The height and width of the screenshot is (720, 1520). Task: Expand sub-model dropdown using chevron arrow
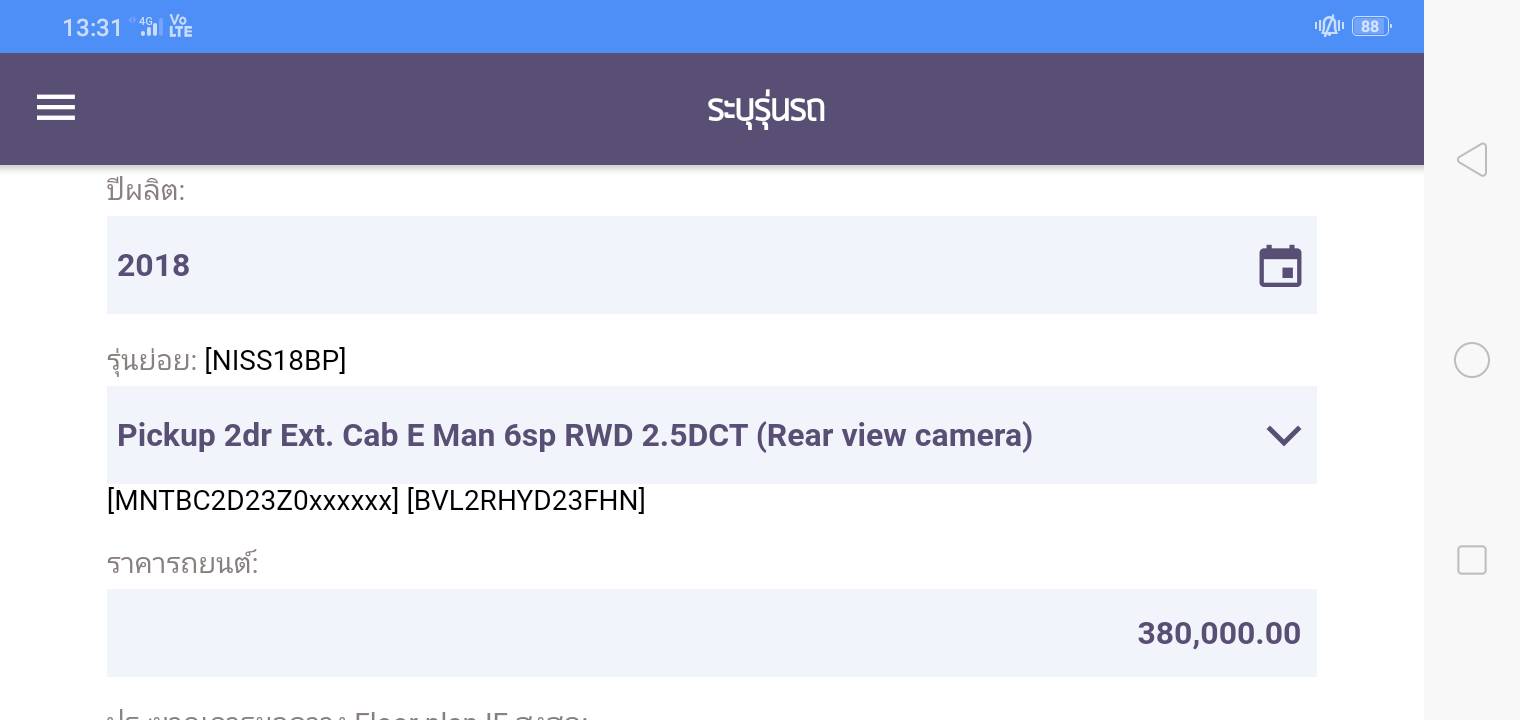[x=1284, y=436]
